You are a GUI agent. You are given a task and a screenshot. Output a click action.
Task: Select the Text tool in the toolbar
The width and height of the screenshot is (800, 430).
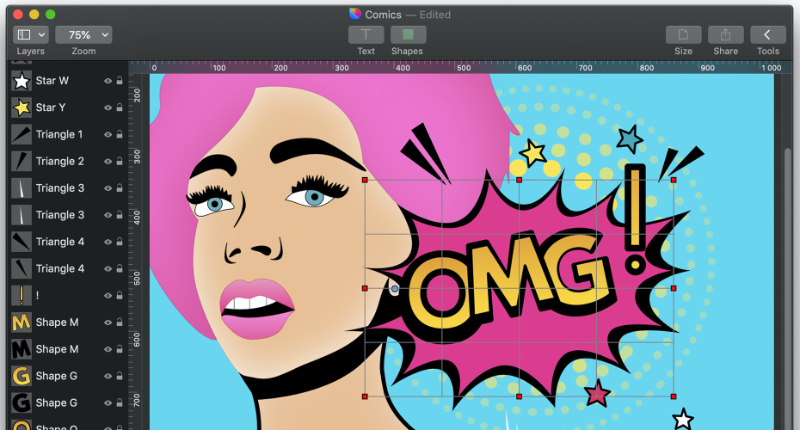coord(366,35)
